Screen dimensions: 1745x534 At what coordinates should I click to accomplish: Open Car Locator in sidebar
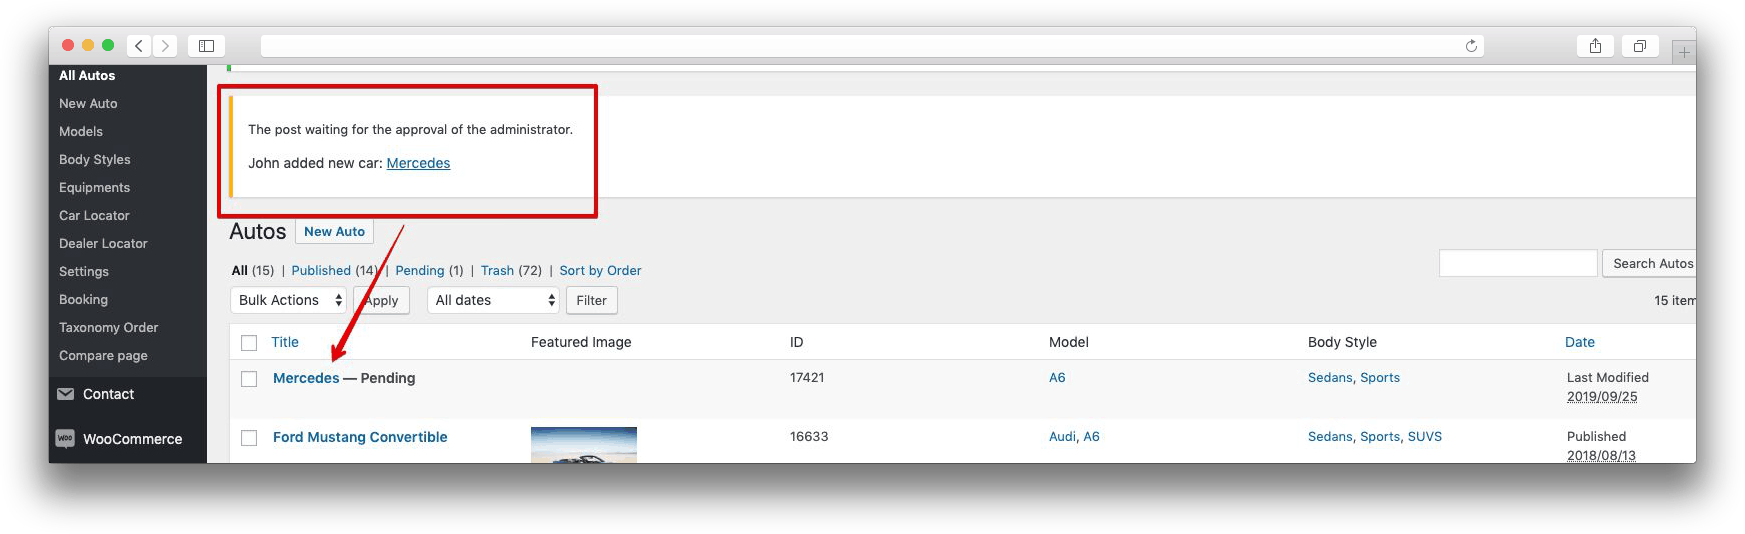[94, 215]
